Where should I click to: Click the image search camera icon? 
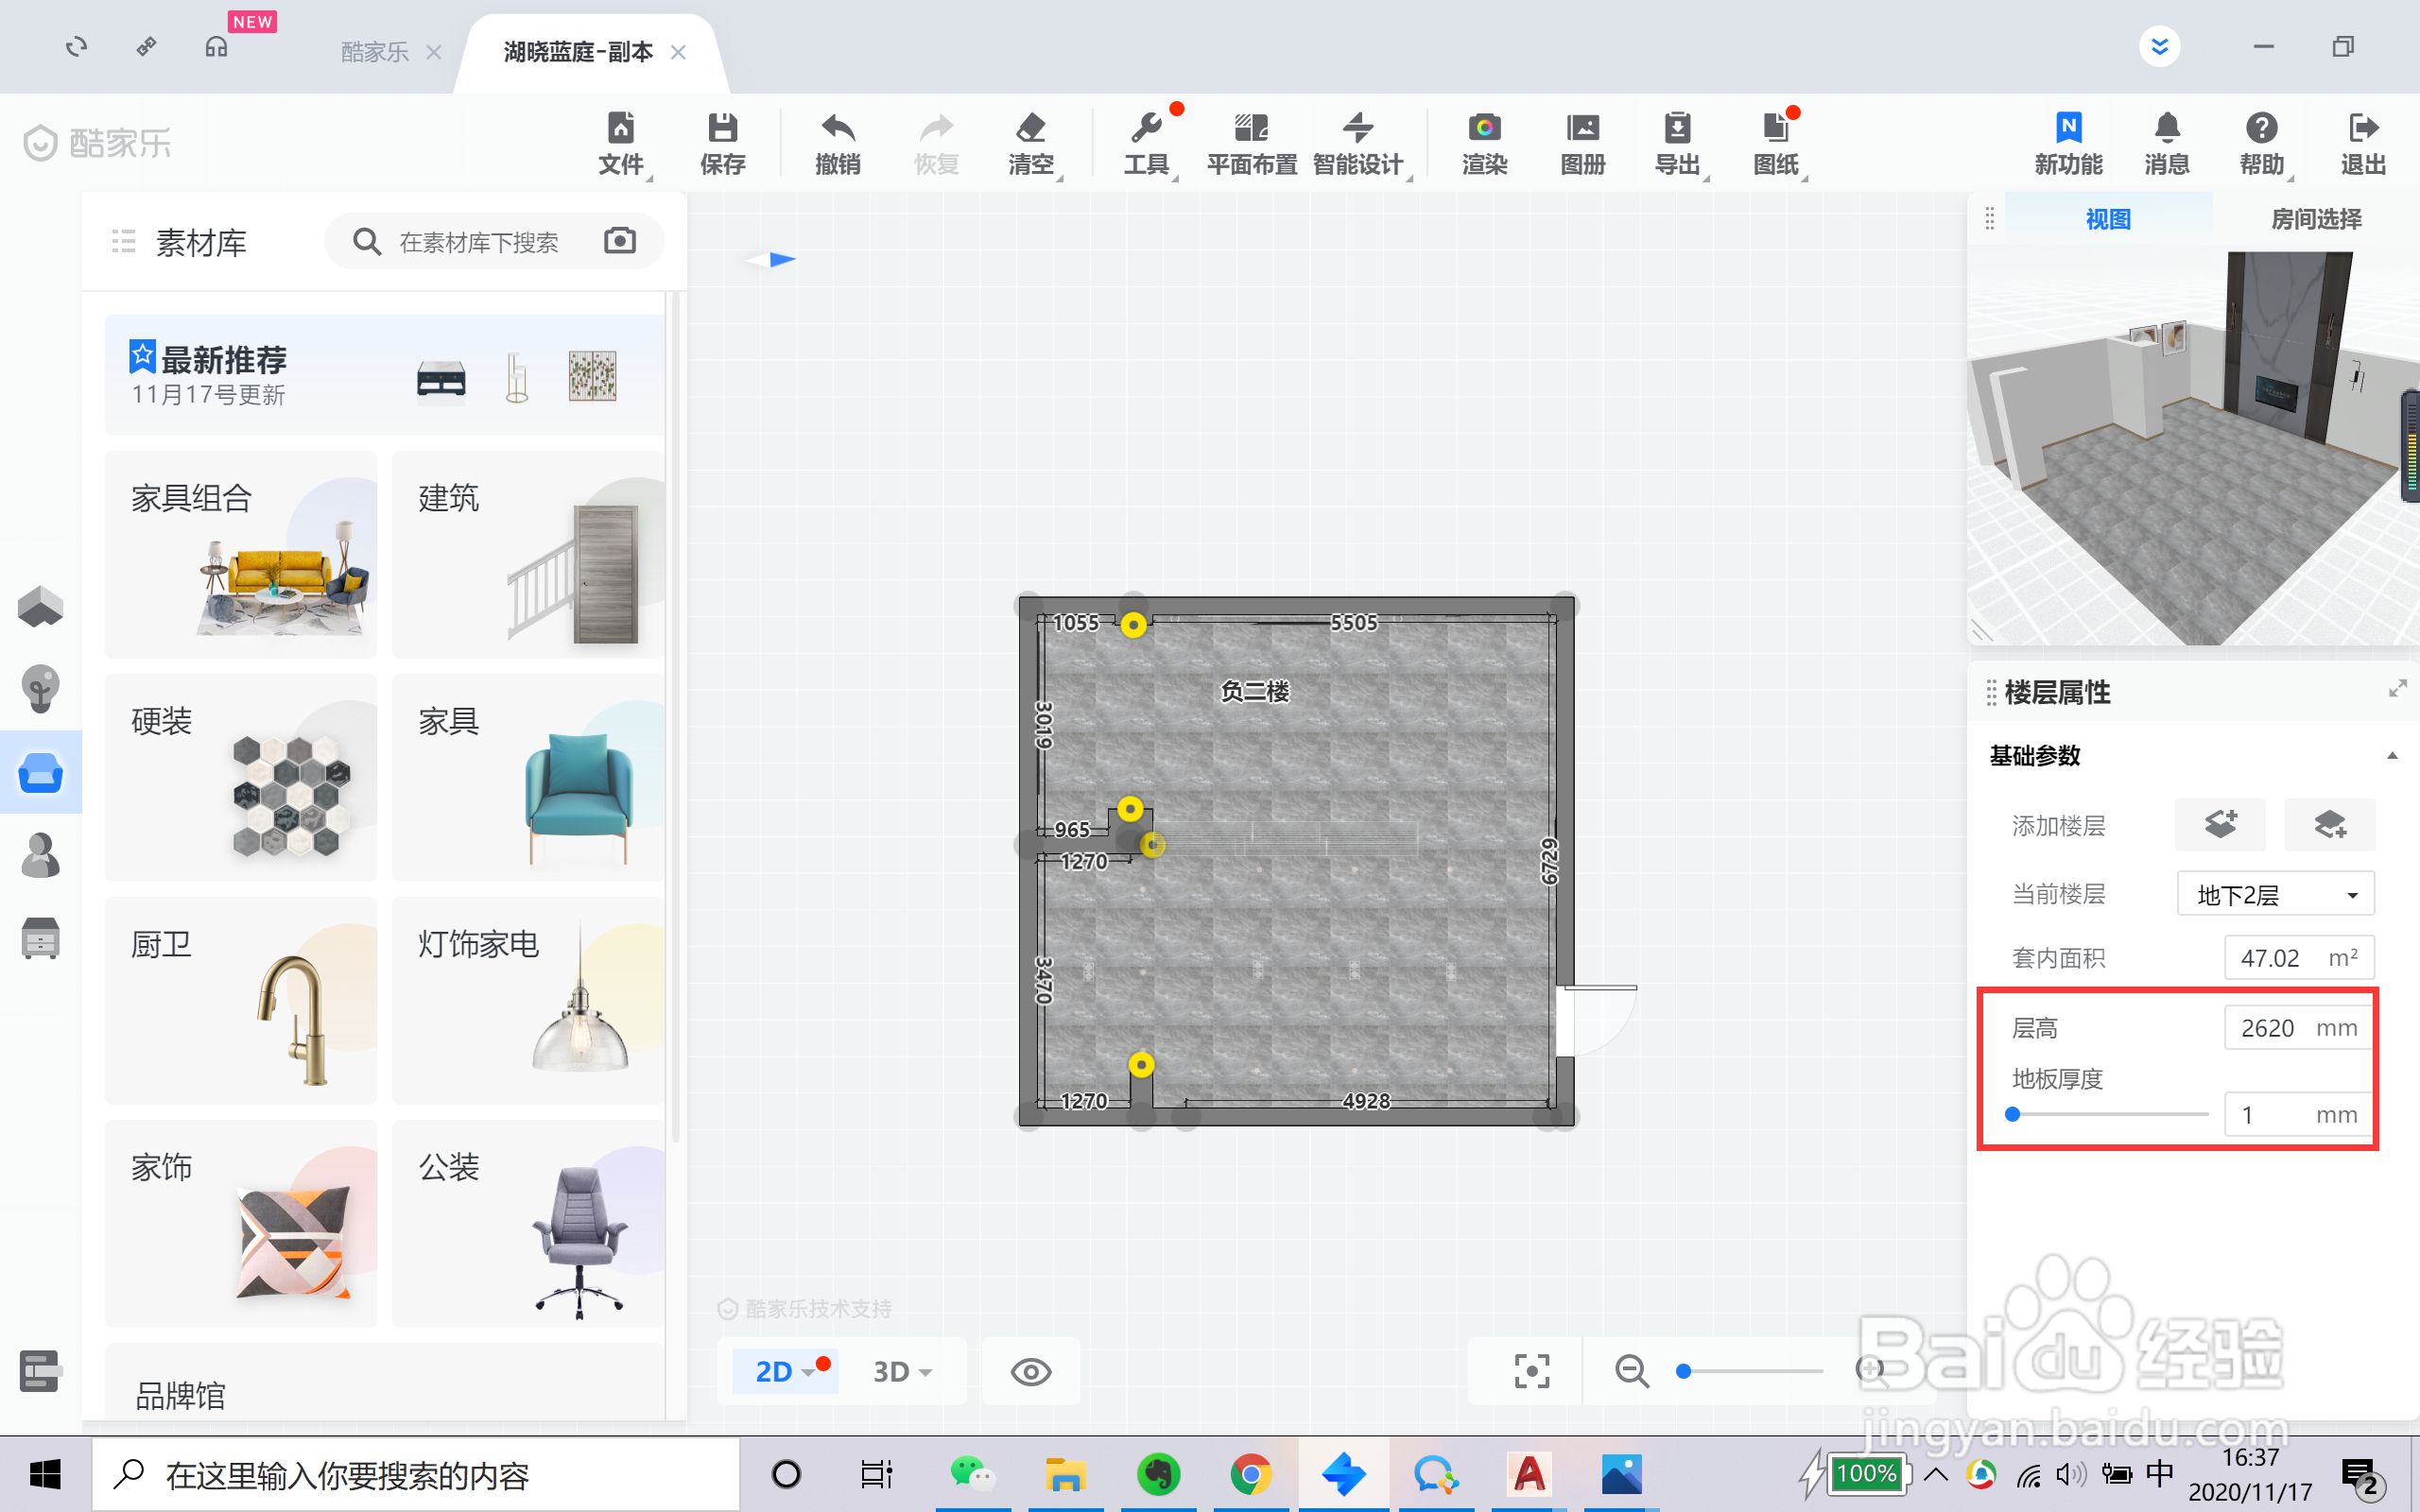tap(620, 241)
